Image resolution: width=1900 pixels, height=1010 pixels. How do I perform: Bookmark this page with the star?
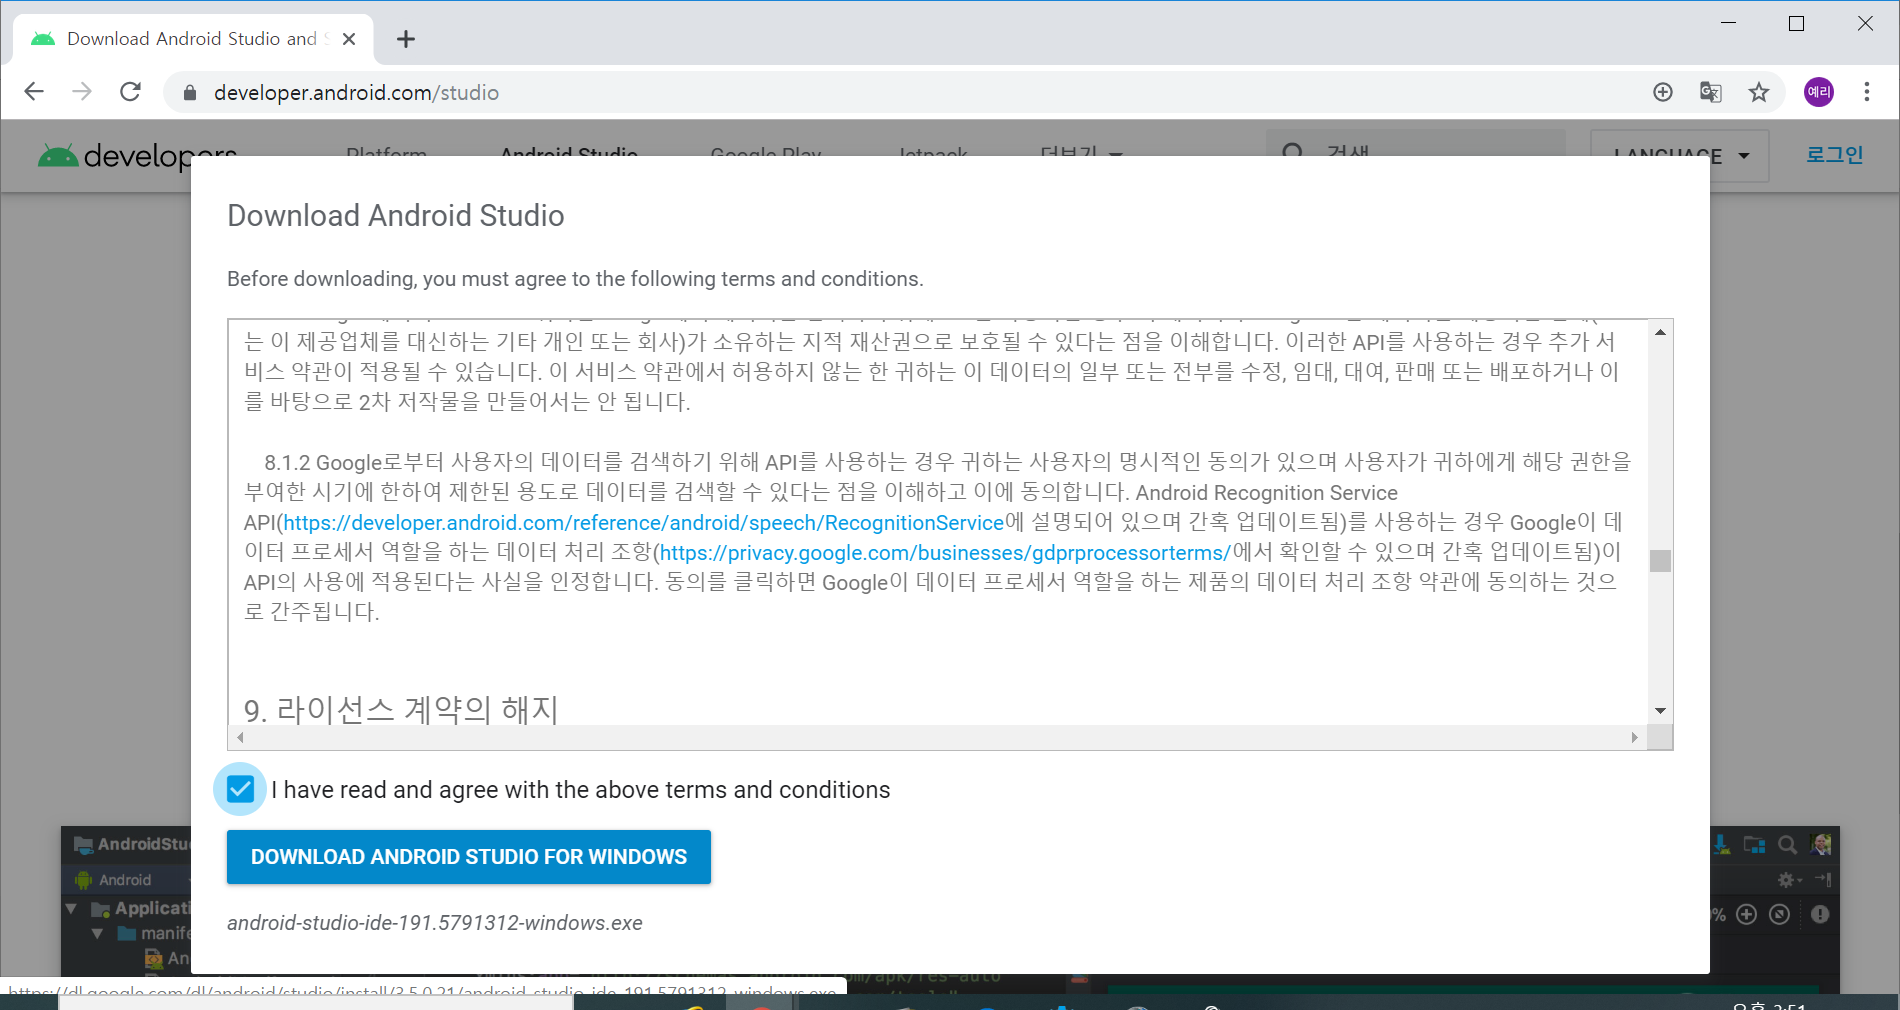tap(1759, 92)
